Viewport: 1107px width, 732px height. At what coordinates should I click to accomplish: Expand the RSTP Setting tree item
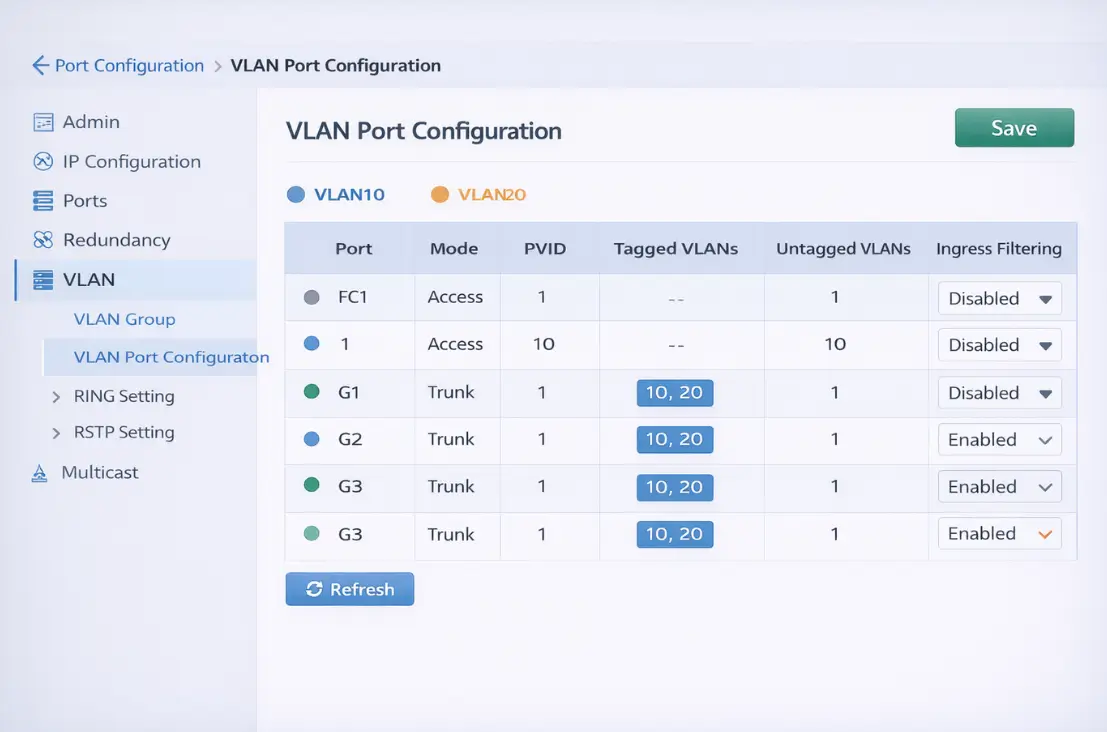57,433
